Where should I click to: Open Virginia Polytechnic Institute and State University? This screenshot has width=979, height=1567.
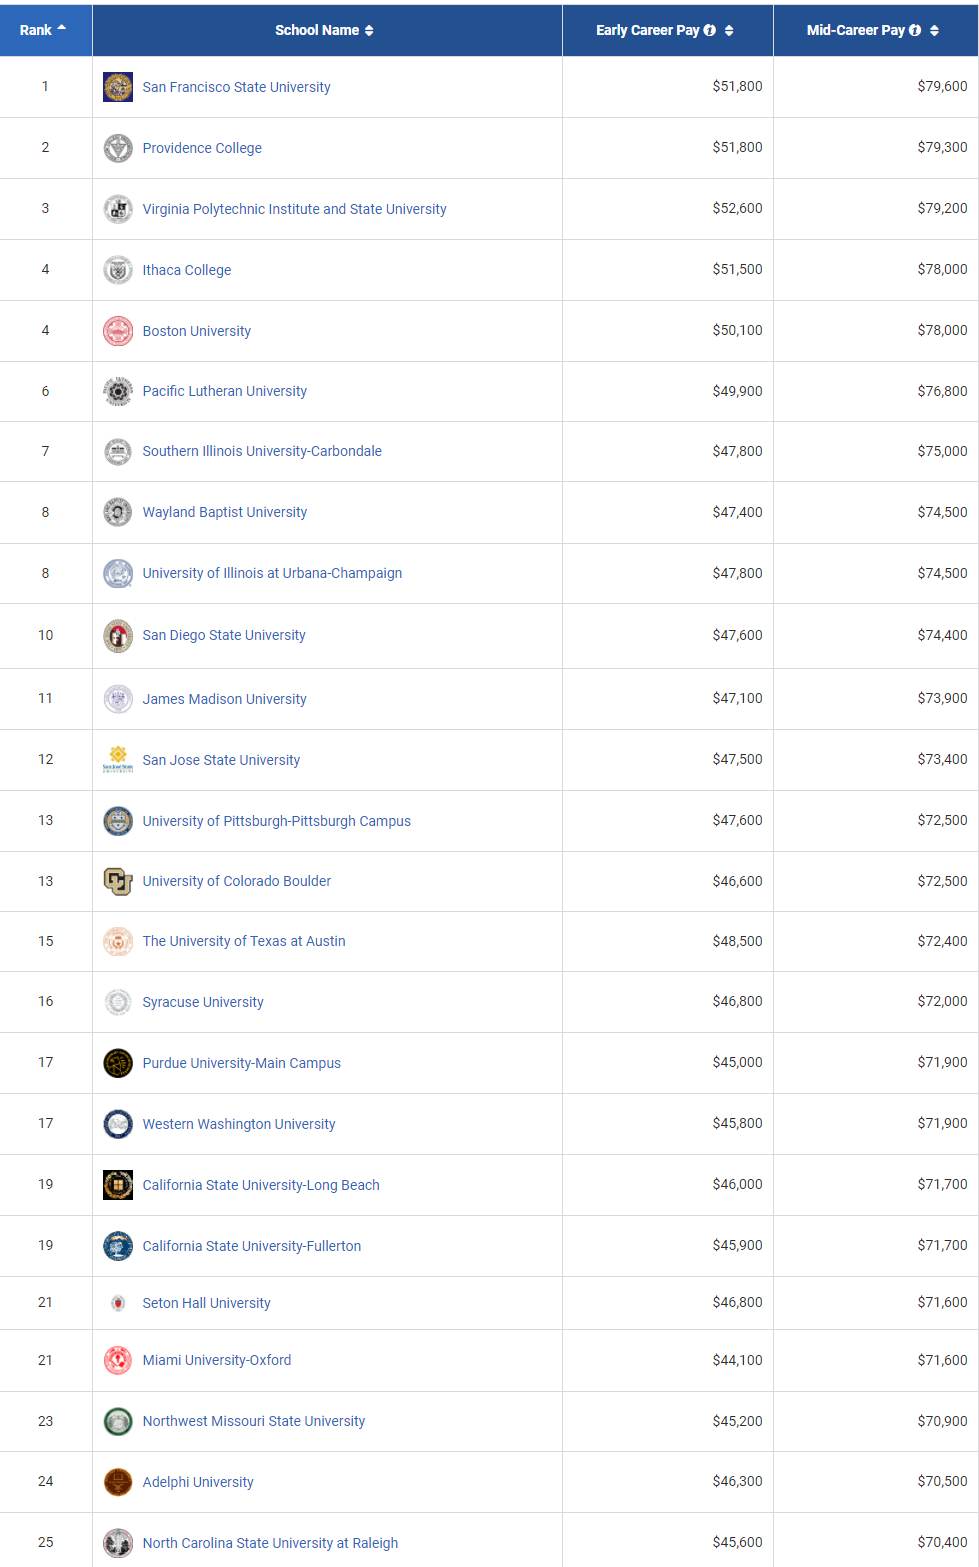[x=294, y=209]
